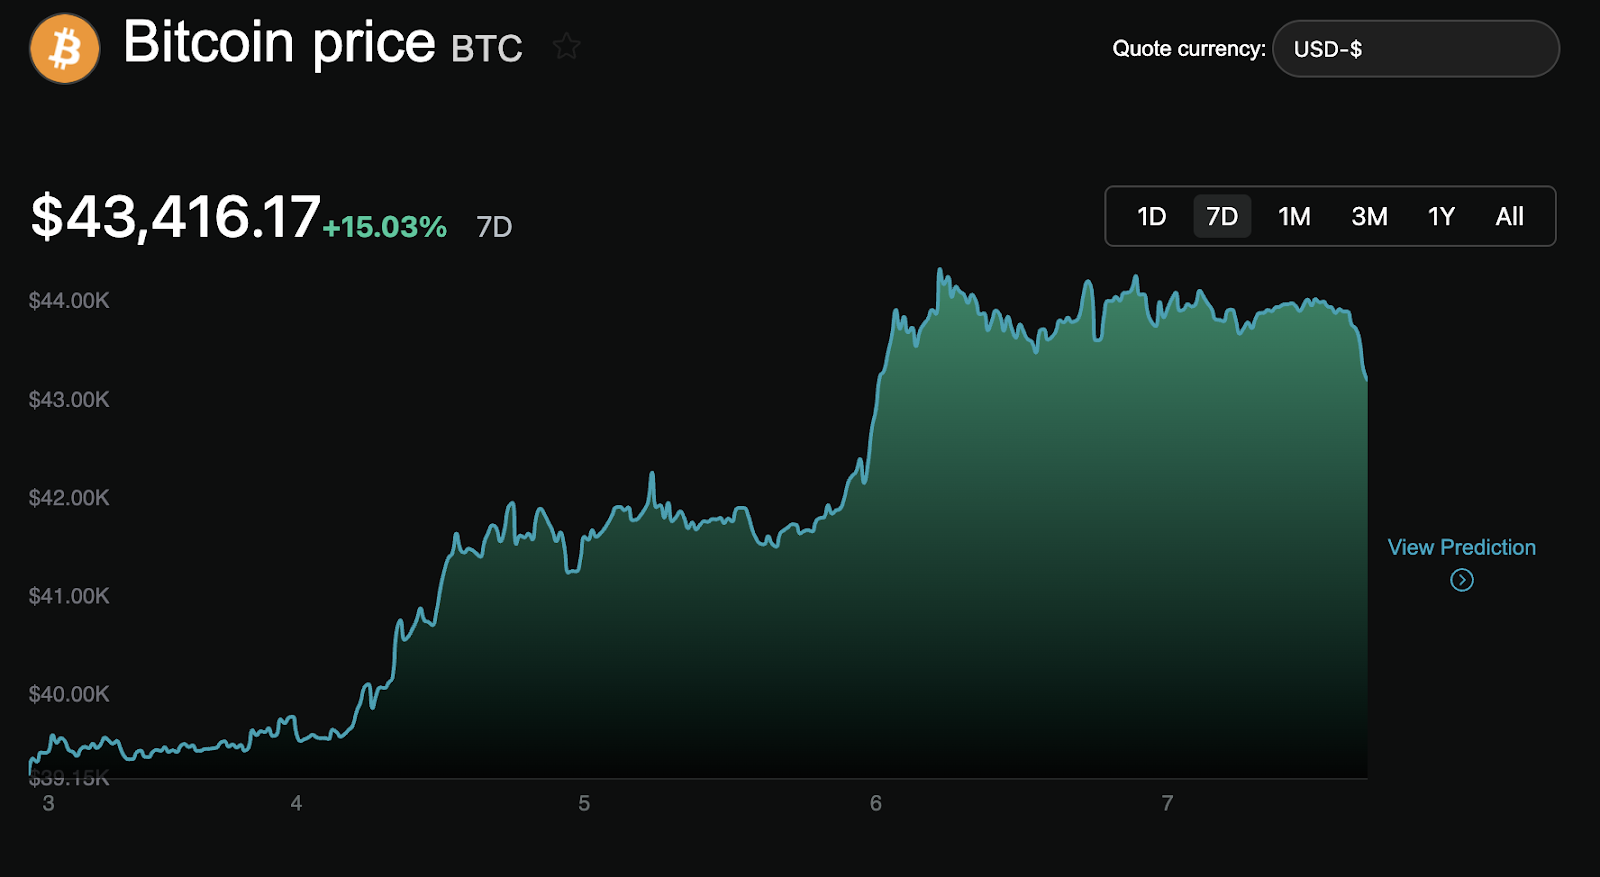Click the $40.00K axis label
Screen dimensions: 1600x877
69,694
